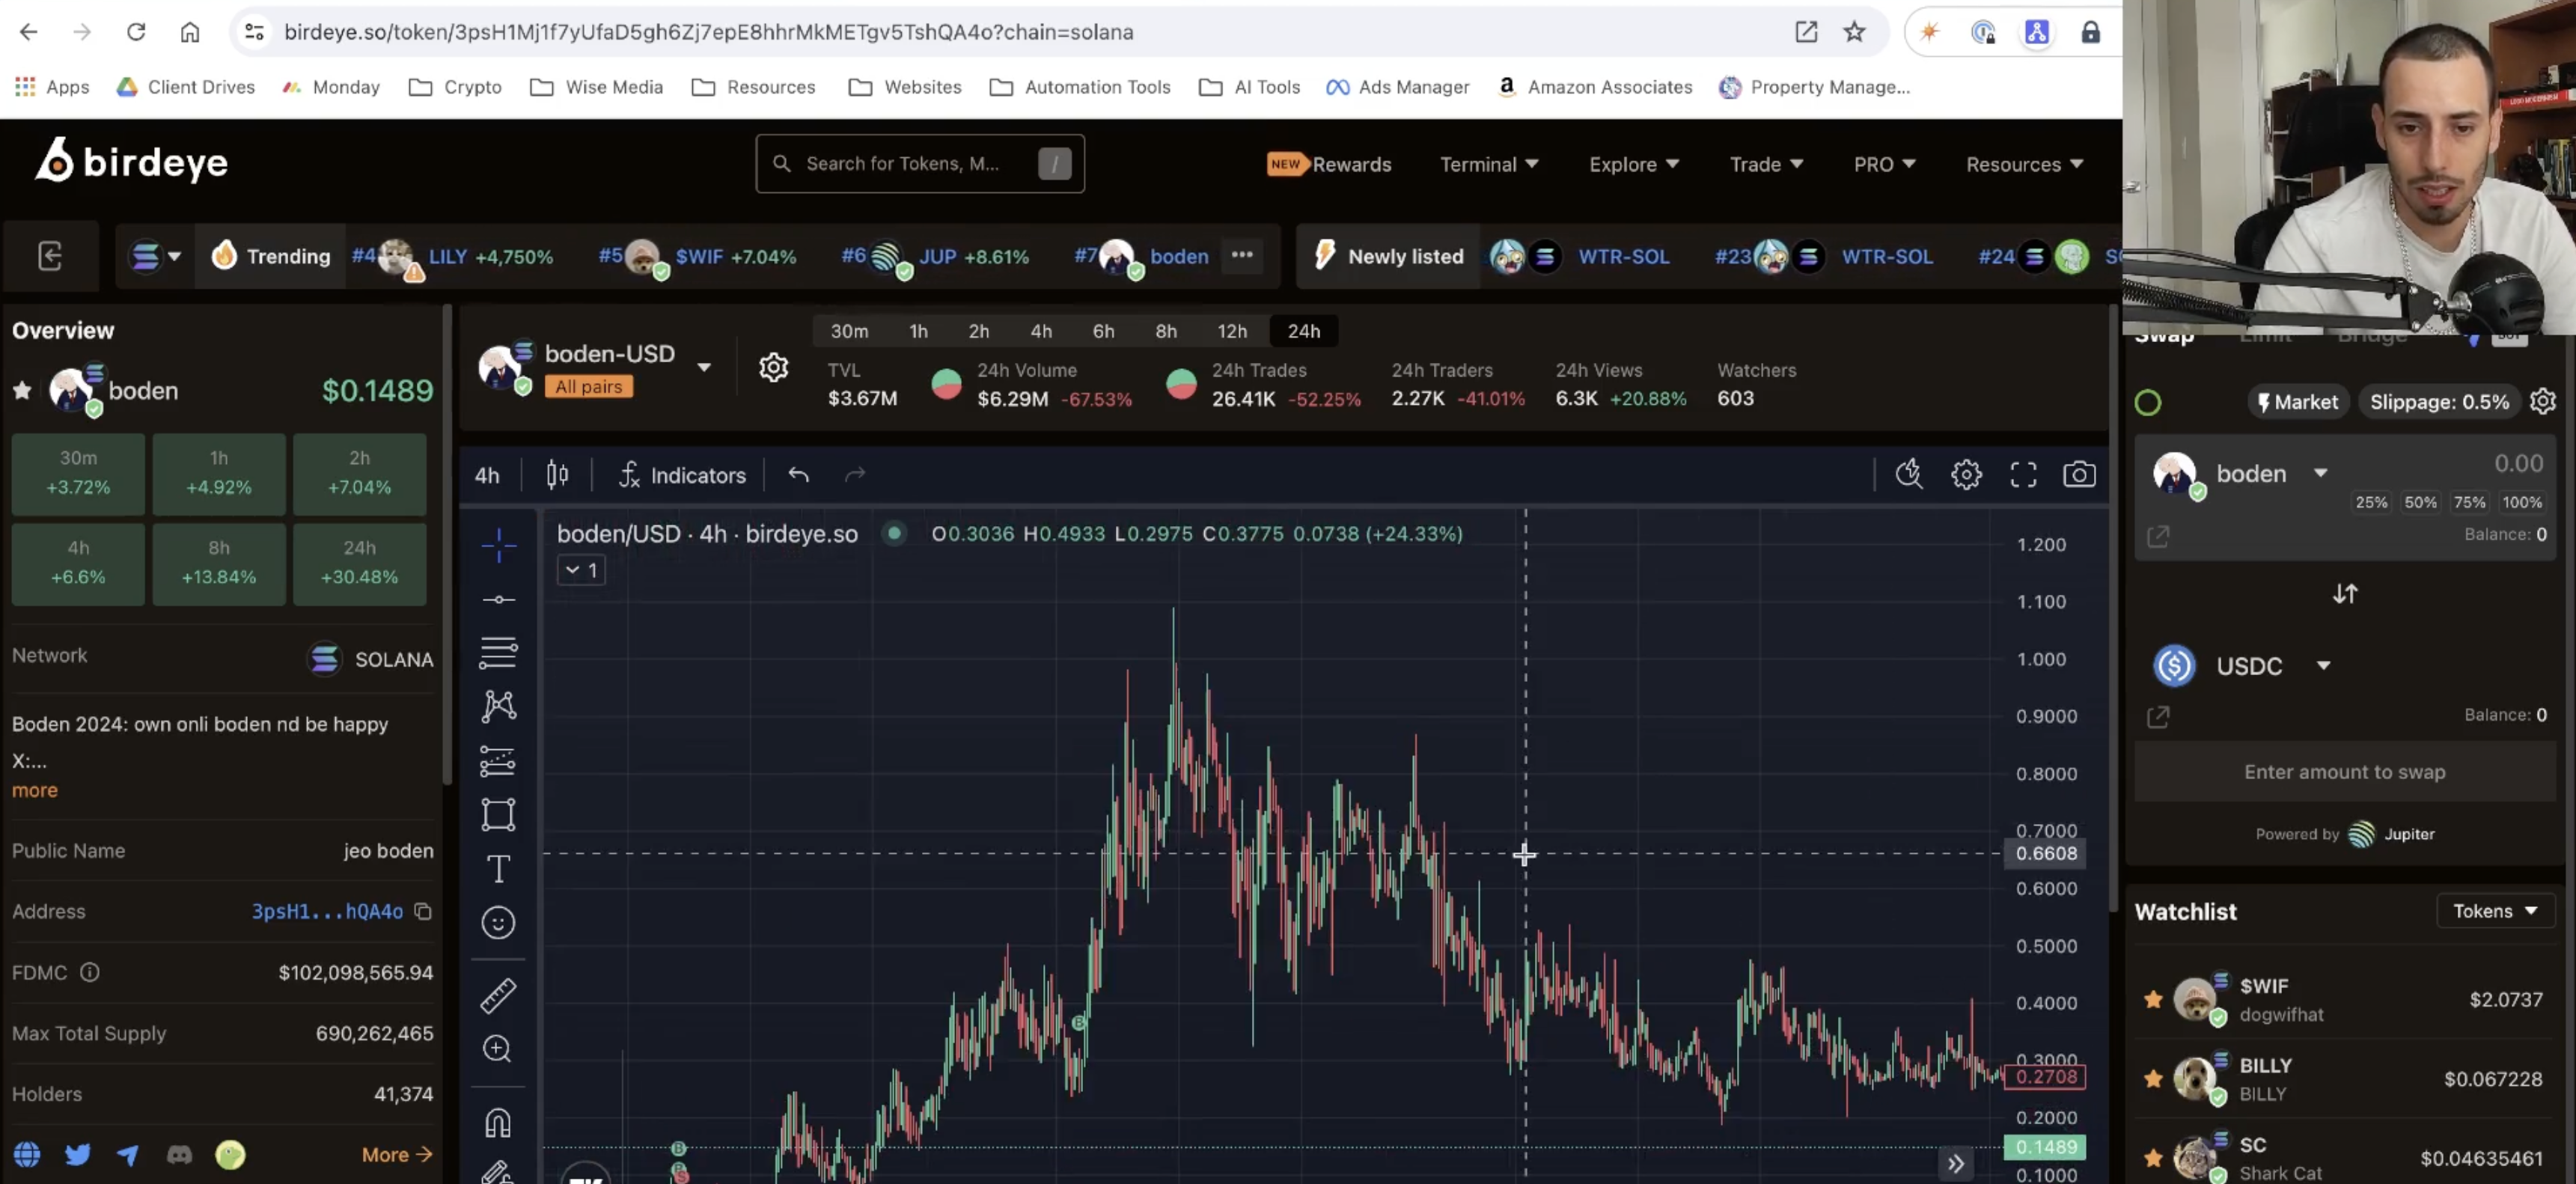Image resolution: width=2576 pixels, height=1184 pixels.
Task: Open the chart alert clock tool
Action: 1909,475
